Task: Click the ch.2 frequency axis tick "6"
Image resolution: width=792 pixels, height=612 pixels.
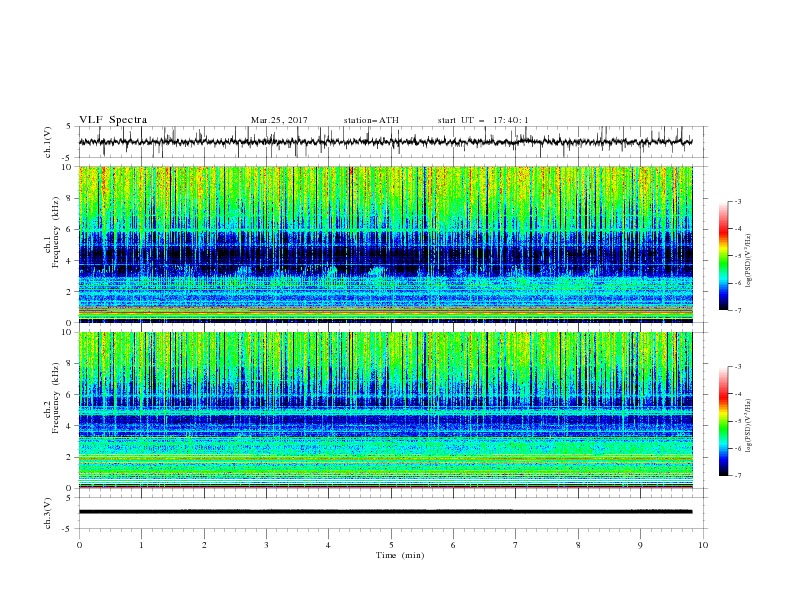Action: (70, 395)
